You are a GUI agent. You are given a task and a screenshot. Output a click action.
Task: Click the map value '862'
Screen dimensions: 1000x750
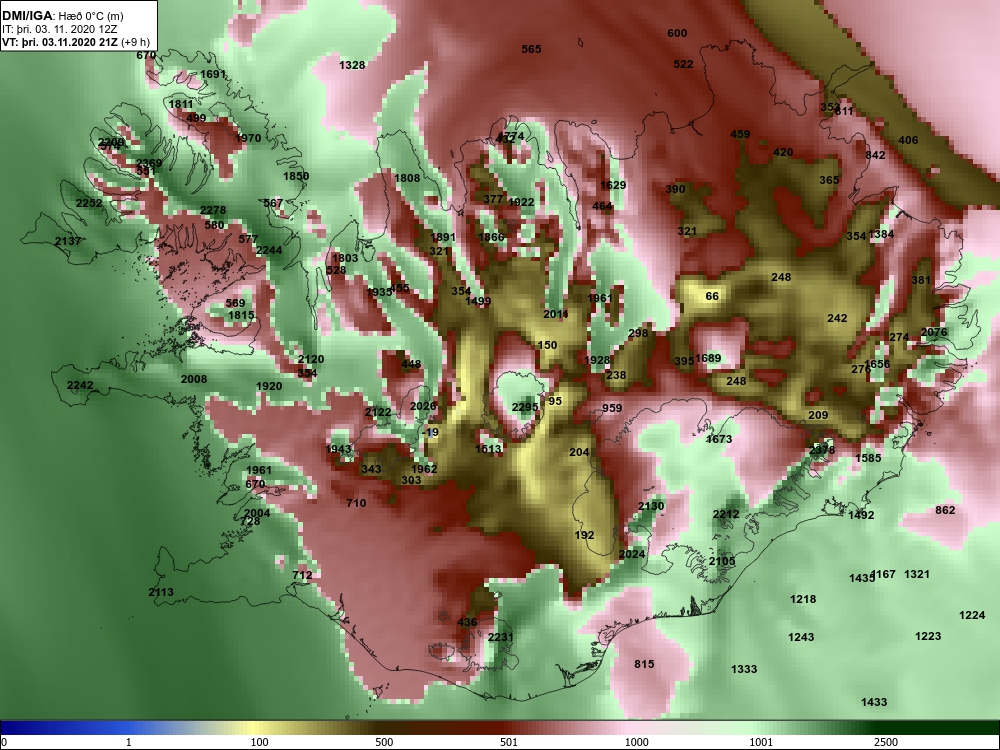tap(945, 510)
